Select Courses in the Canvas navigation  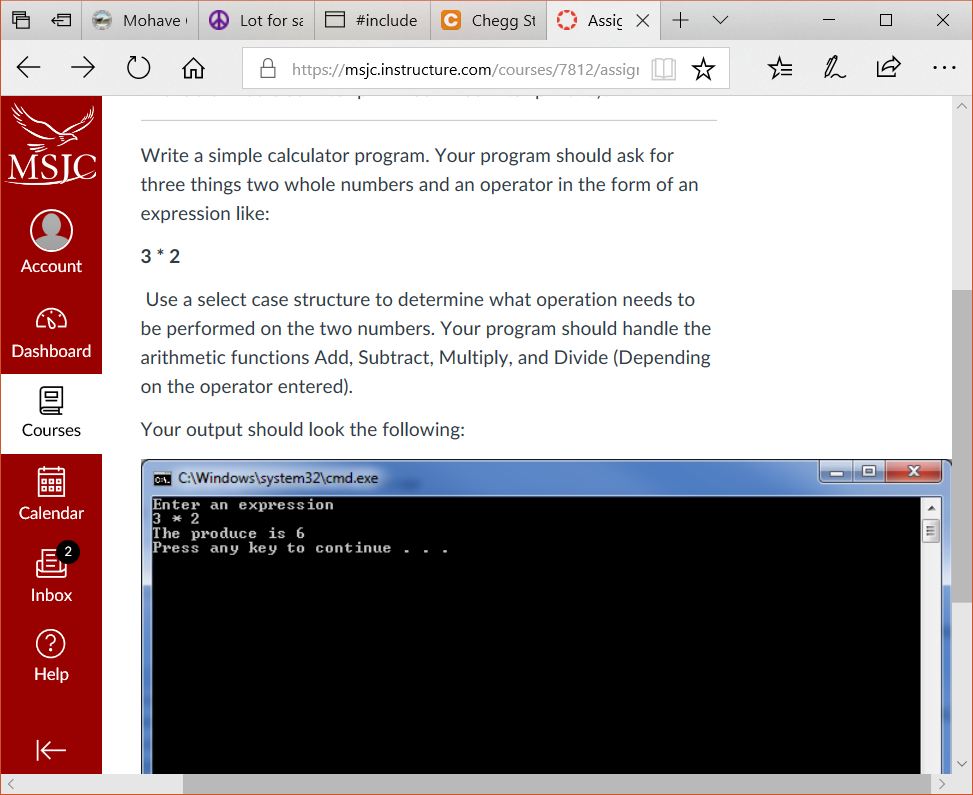click(51, 413)
